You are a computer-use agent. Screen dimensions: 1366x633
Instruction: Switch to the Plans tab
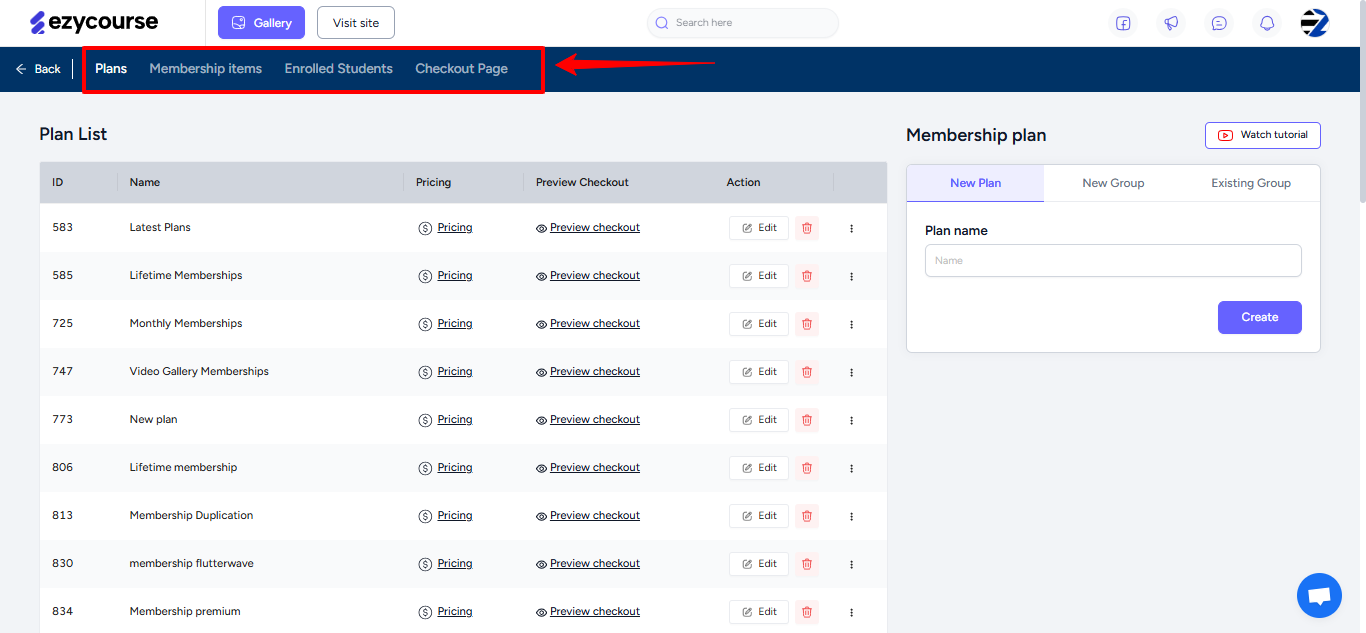point(111,69)
